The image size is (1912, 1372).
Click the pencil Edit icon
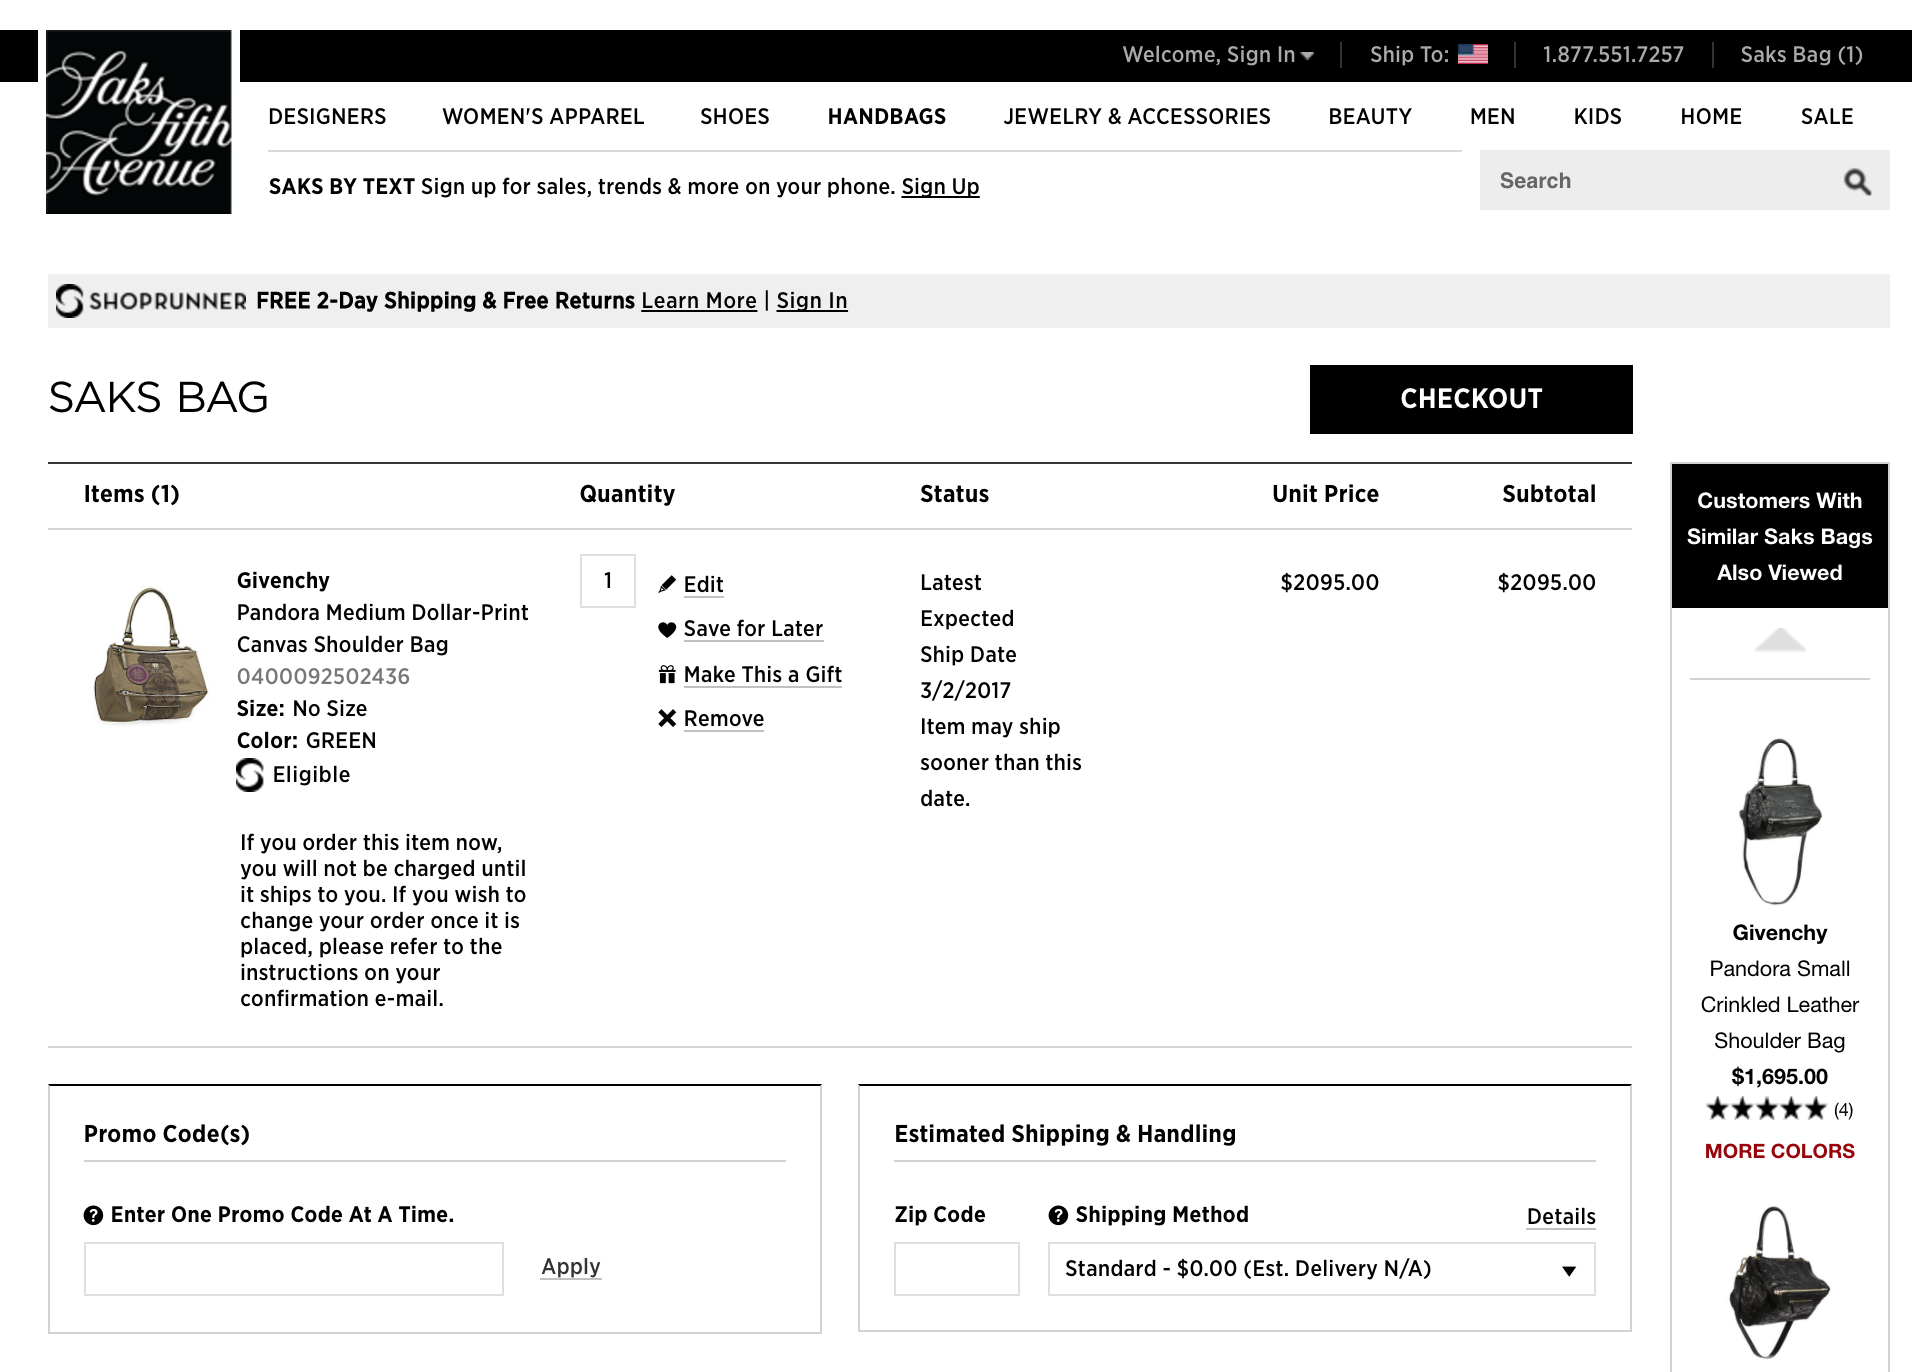(667, 585)
